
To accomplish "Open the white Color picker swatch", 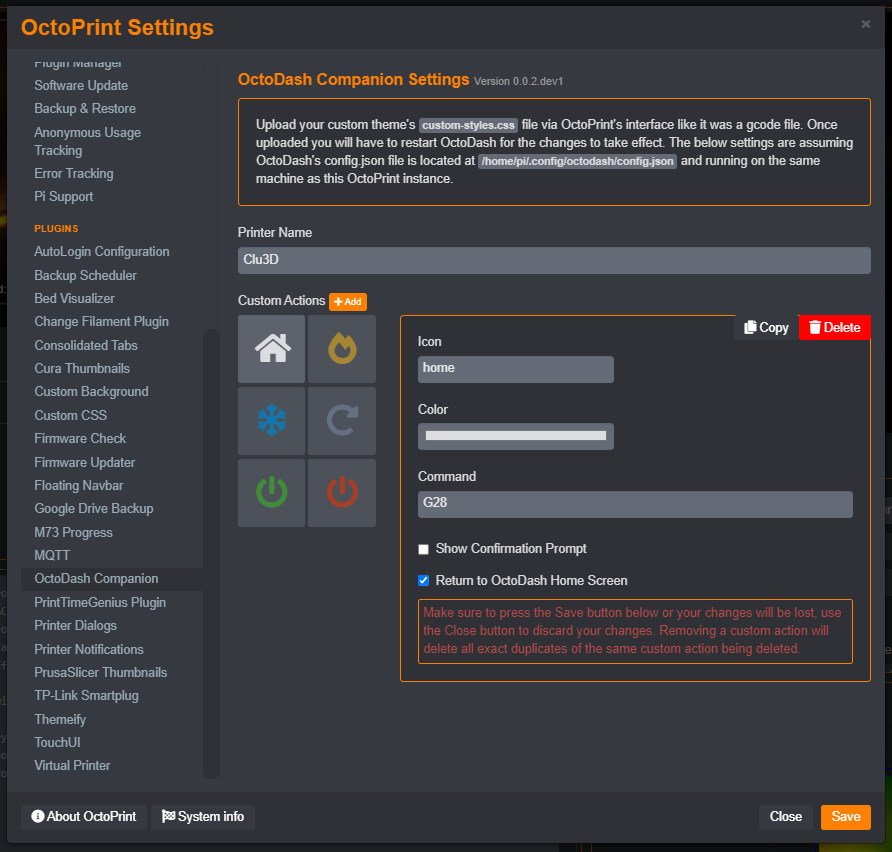I will (515, 436).
